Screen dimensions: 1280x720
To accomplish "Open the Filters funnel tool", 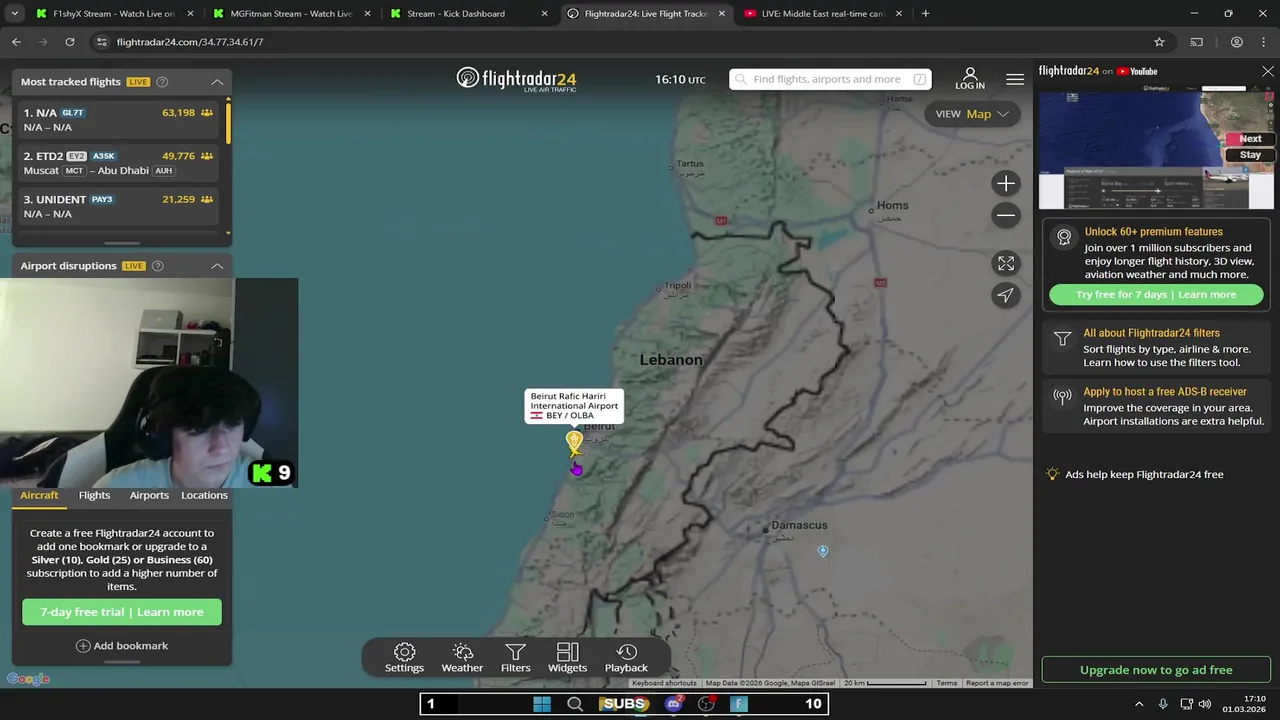I will click(x=515, y=658).
